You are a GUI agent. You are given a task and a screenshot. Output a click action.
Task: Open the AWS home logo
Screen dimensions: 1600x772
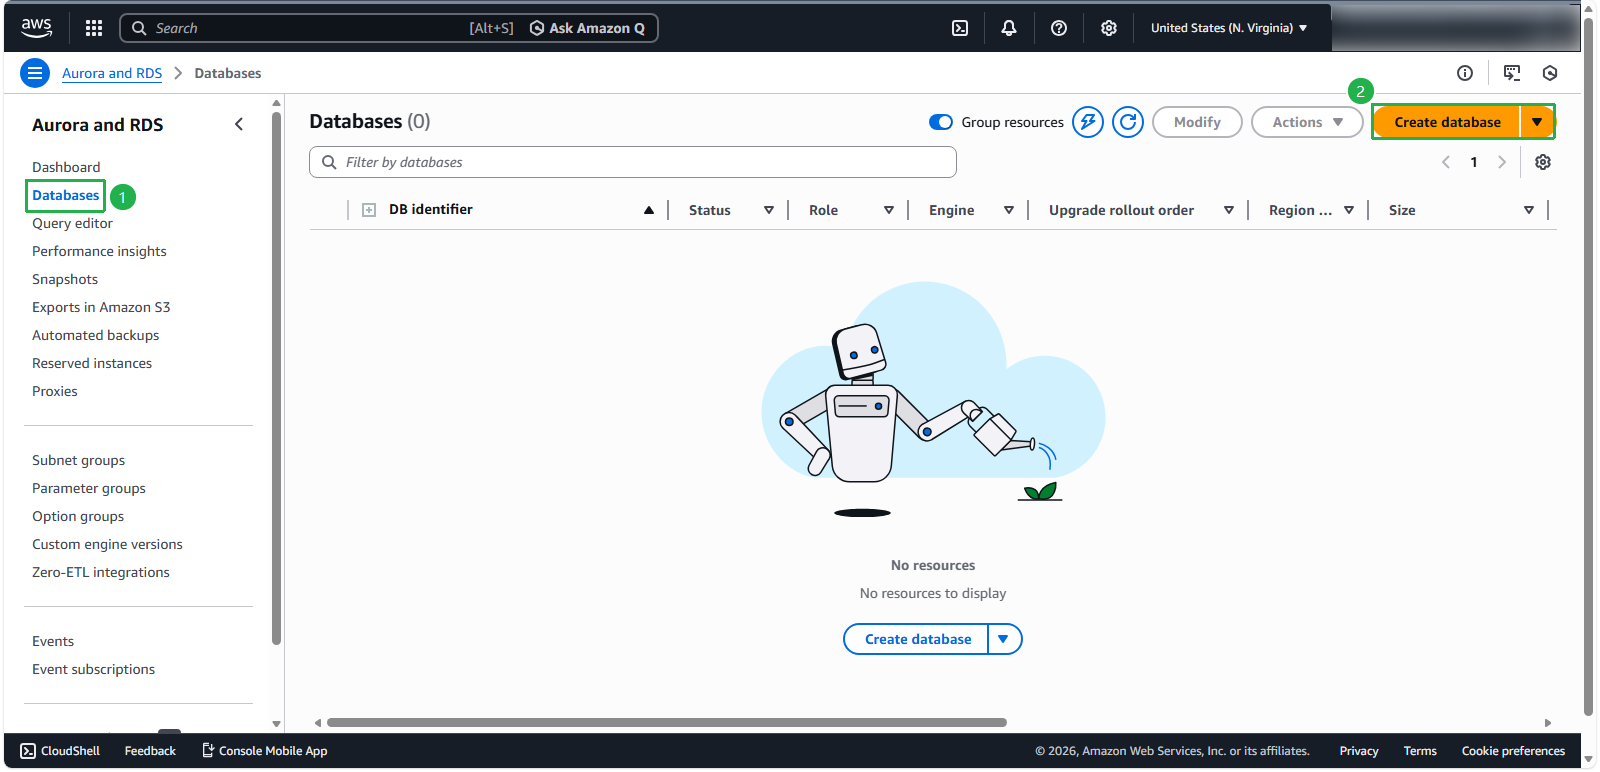click(x=37, y=27)
